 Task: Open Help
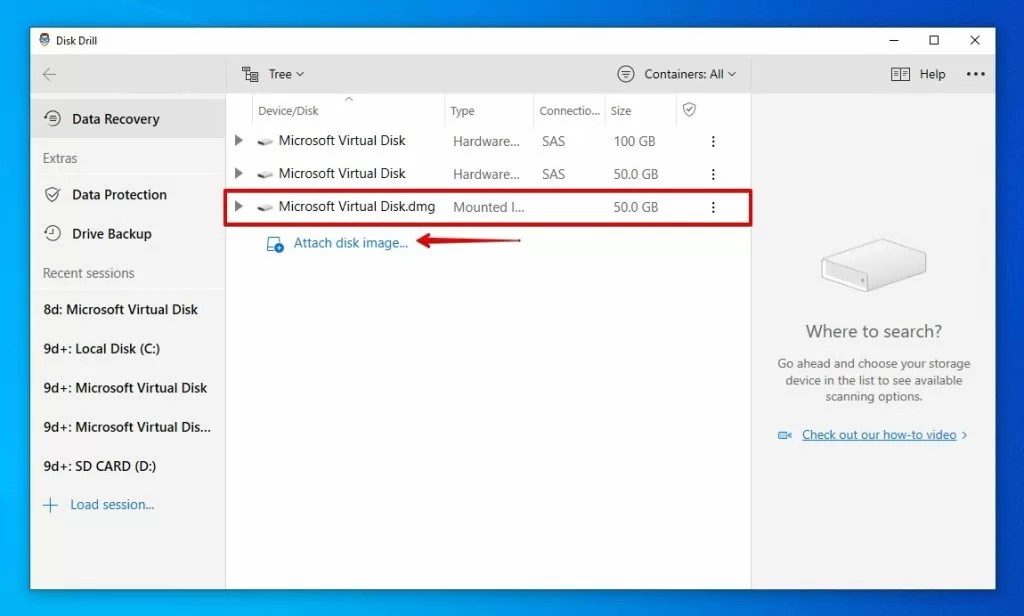[x=932, y=74]
